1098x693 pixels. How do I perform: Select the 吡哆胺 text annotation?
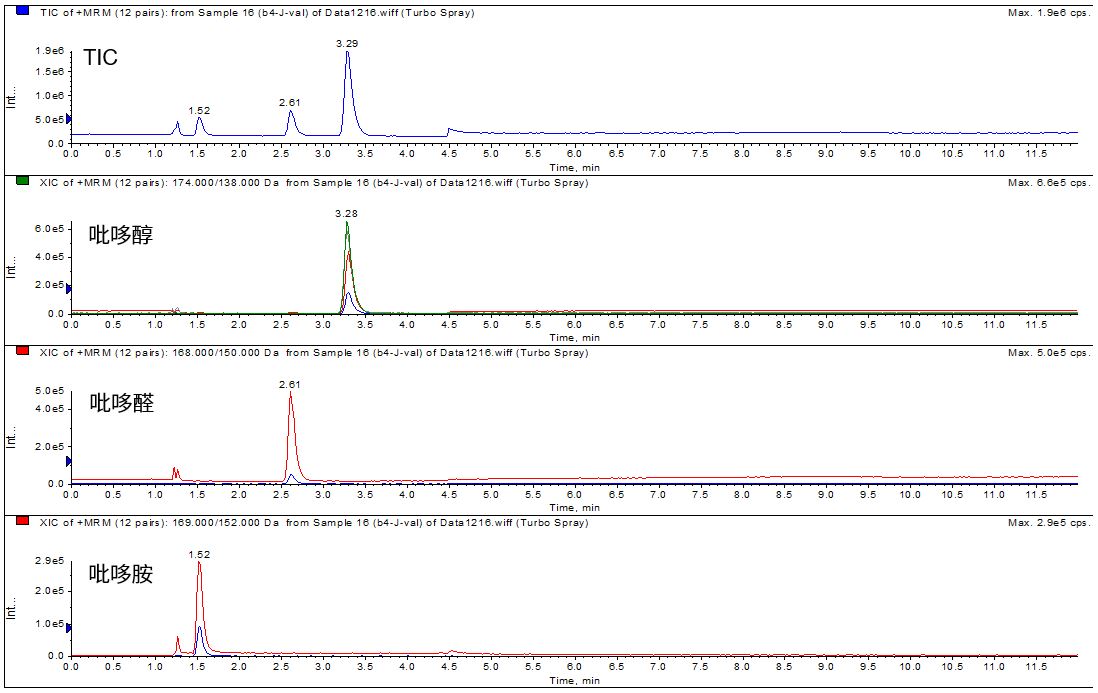(121, 573)
